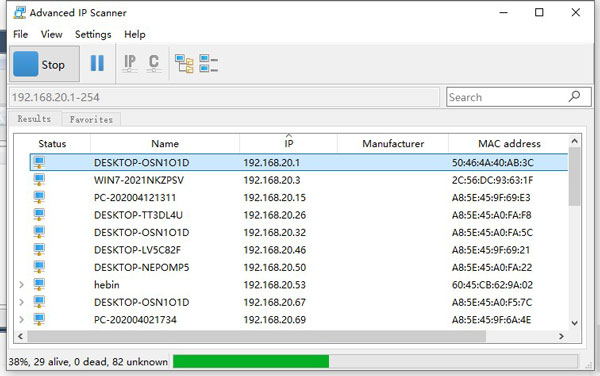Click computer icon for DESKTOP-TT3DL4U row
This screenshot has height=376, width=600.
(39, 215)
